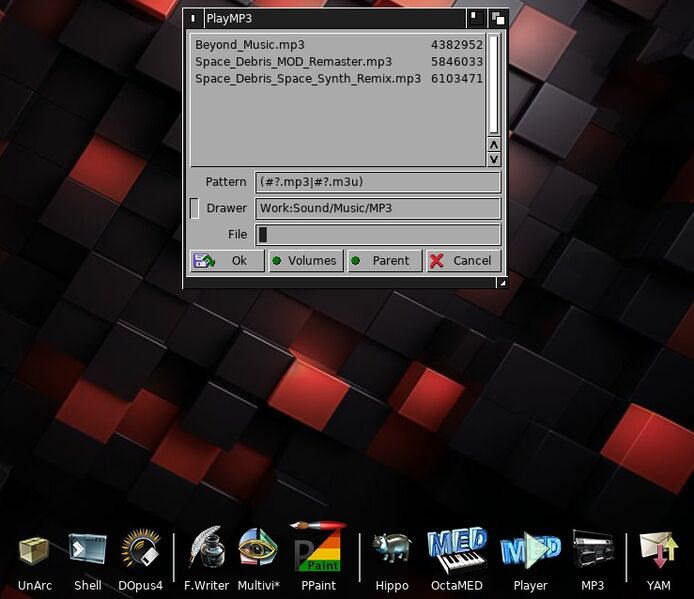The width and height of the screenshot is (694, 599).
Task: Launch OctaMED from the dock
Action: (456, 552)
